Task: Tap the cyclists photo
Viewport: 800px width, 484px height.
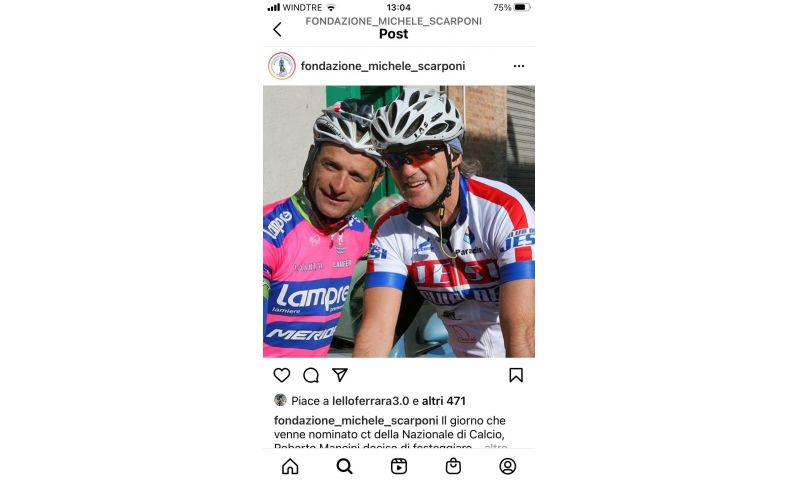Action: (x=399, y=221)
